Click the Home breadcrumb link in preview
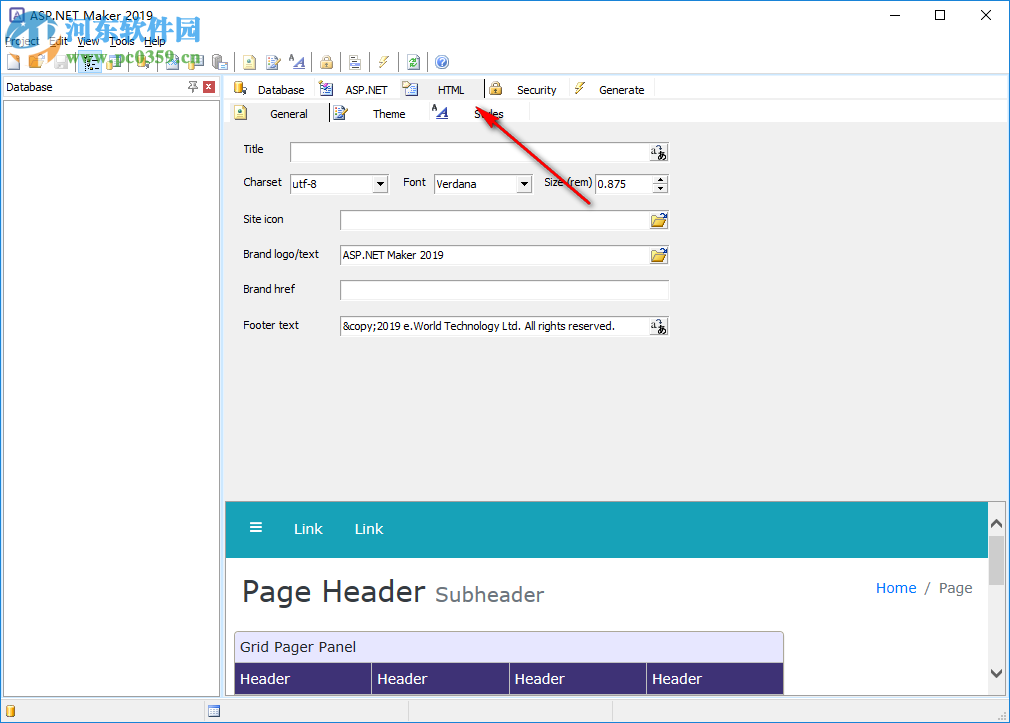The image size is (1010, 723). click(895, 588)
